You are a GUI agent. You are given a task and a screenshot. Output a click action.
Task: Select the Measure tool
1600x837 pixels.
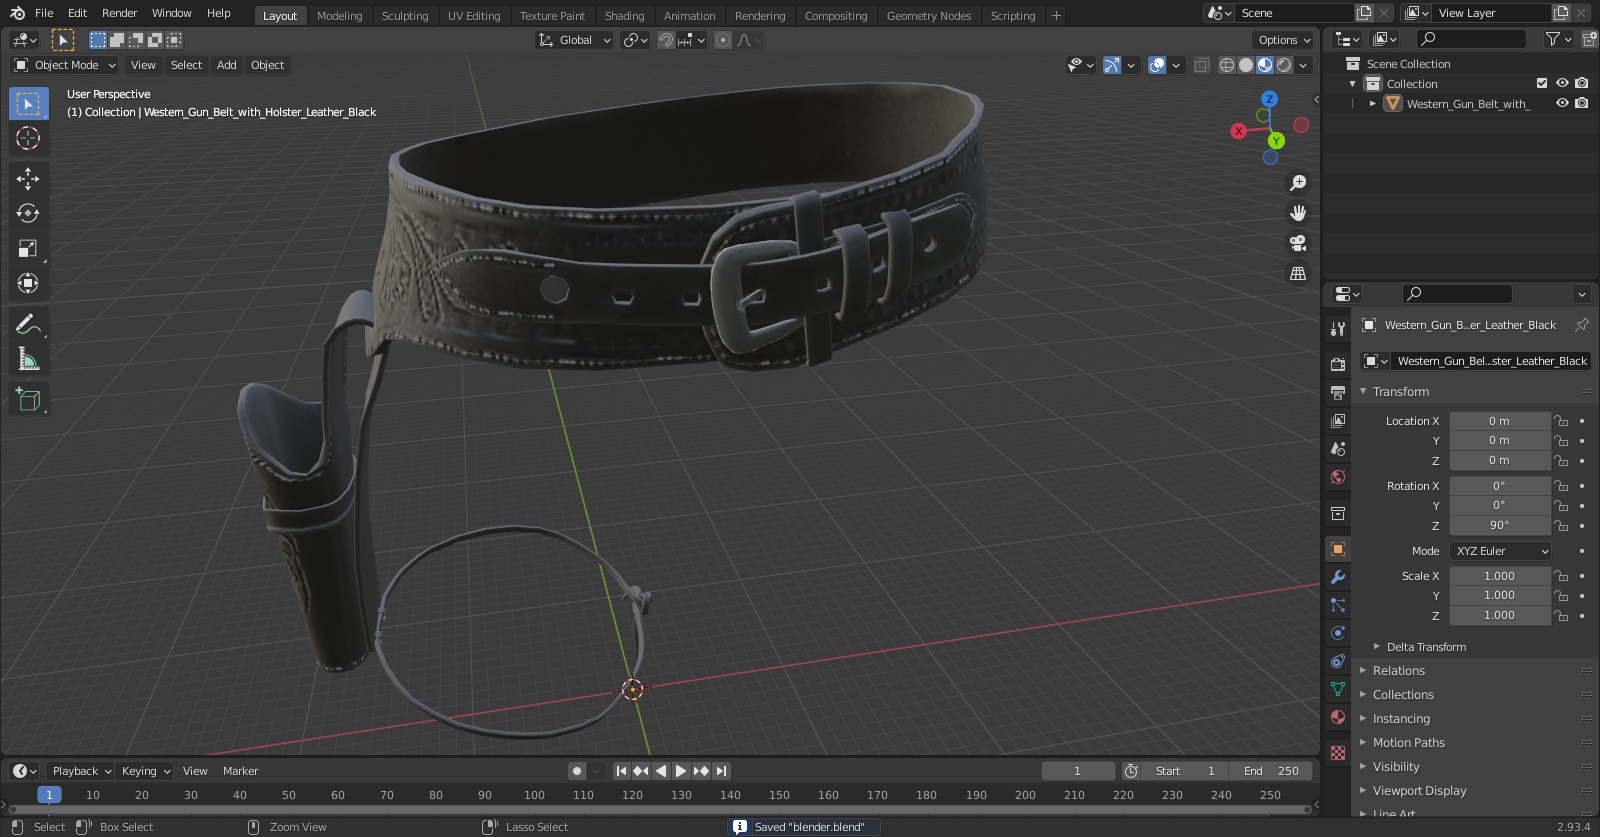pos(28,359)
